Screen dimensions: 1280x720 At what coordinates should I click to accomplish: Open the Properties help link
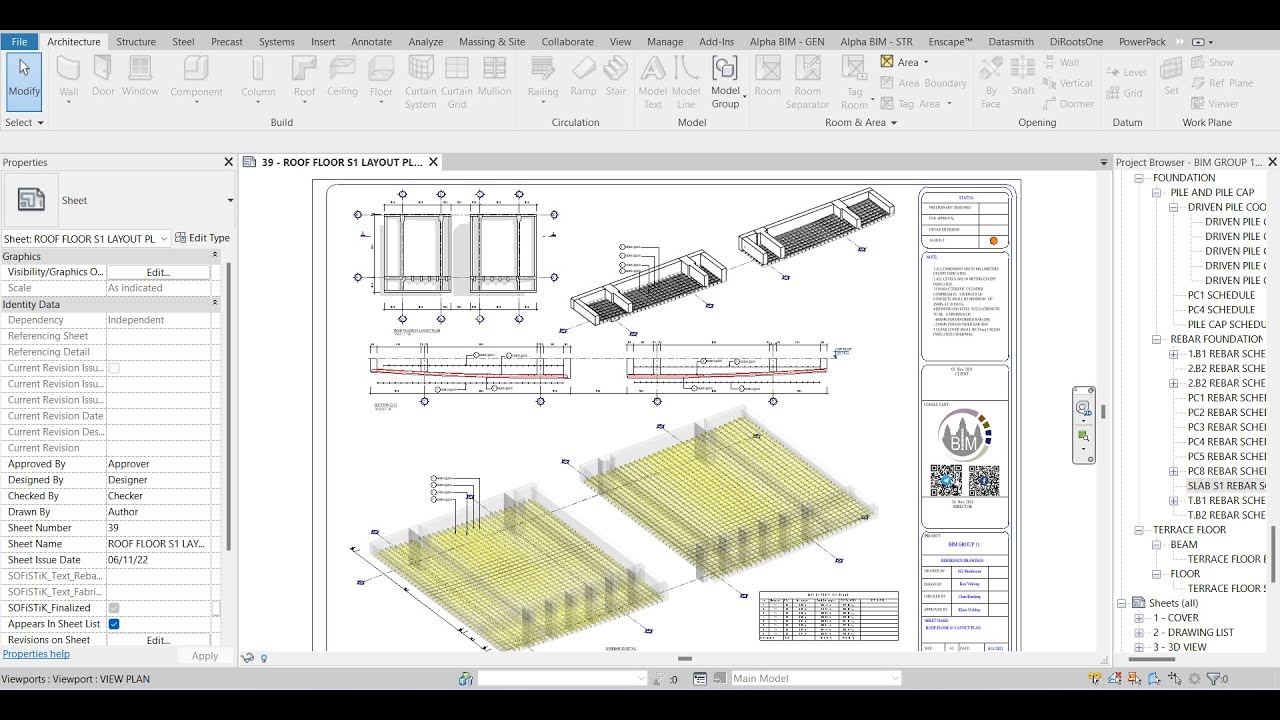click(36, 654)
